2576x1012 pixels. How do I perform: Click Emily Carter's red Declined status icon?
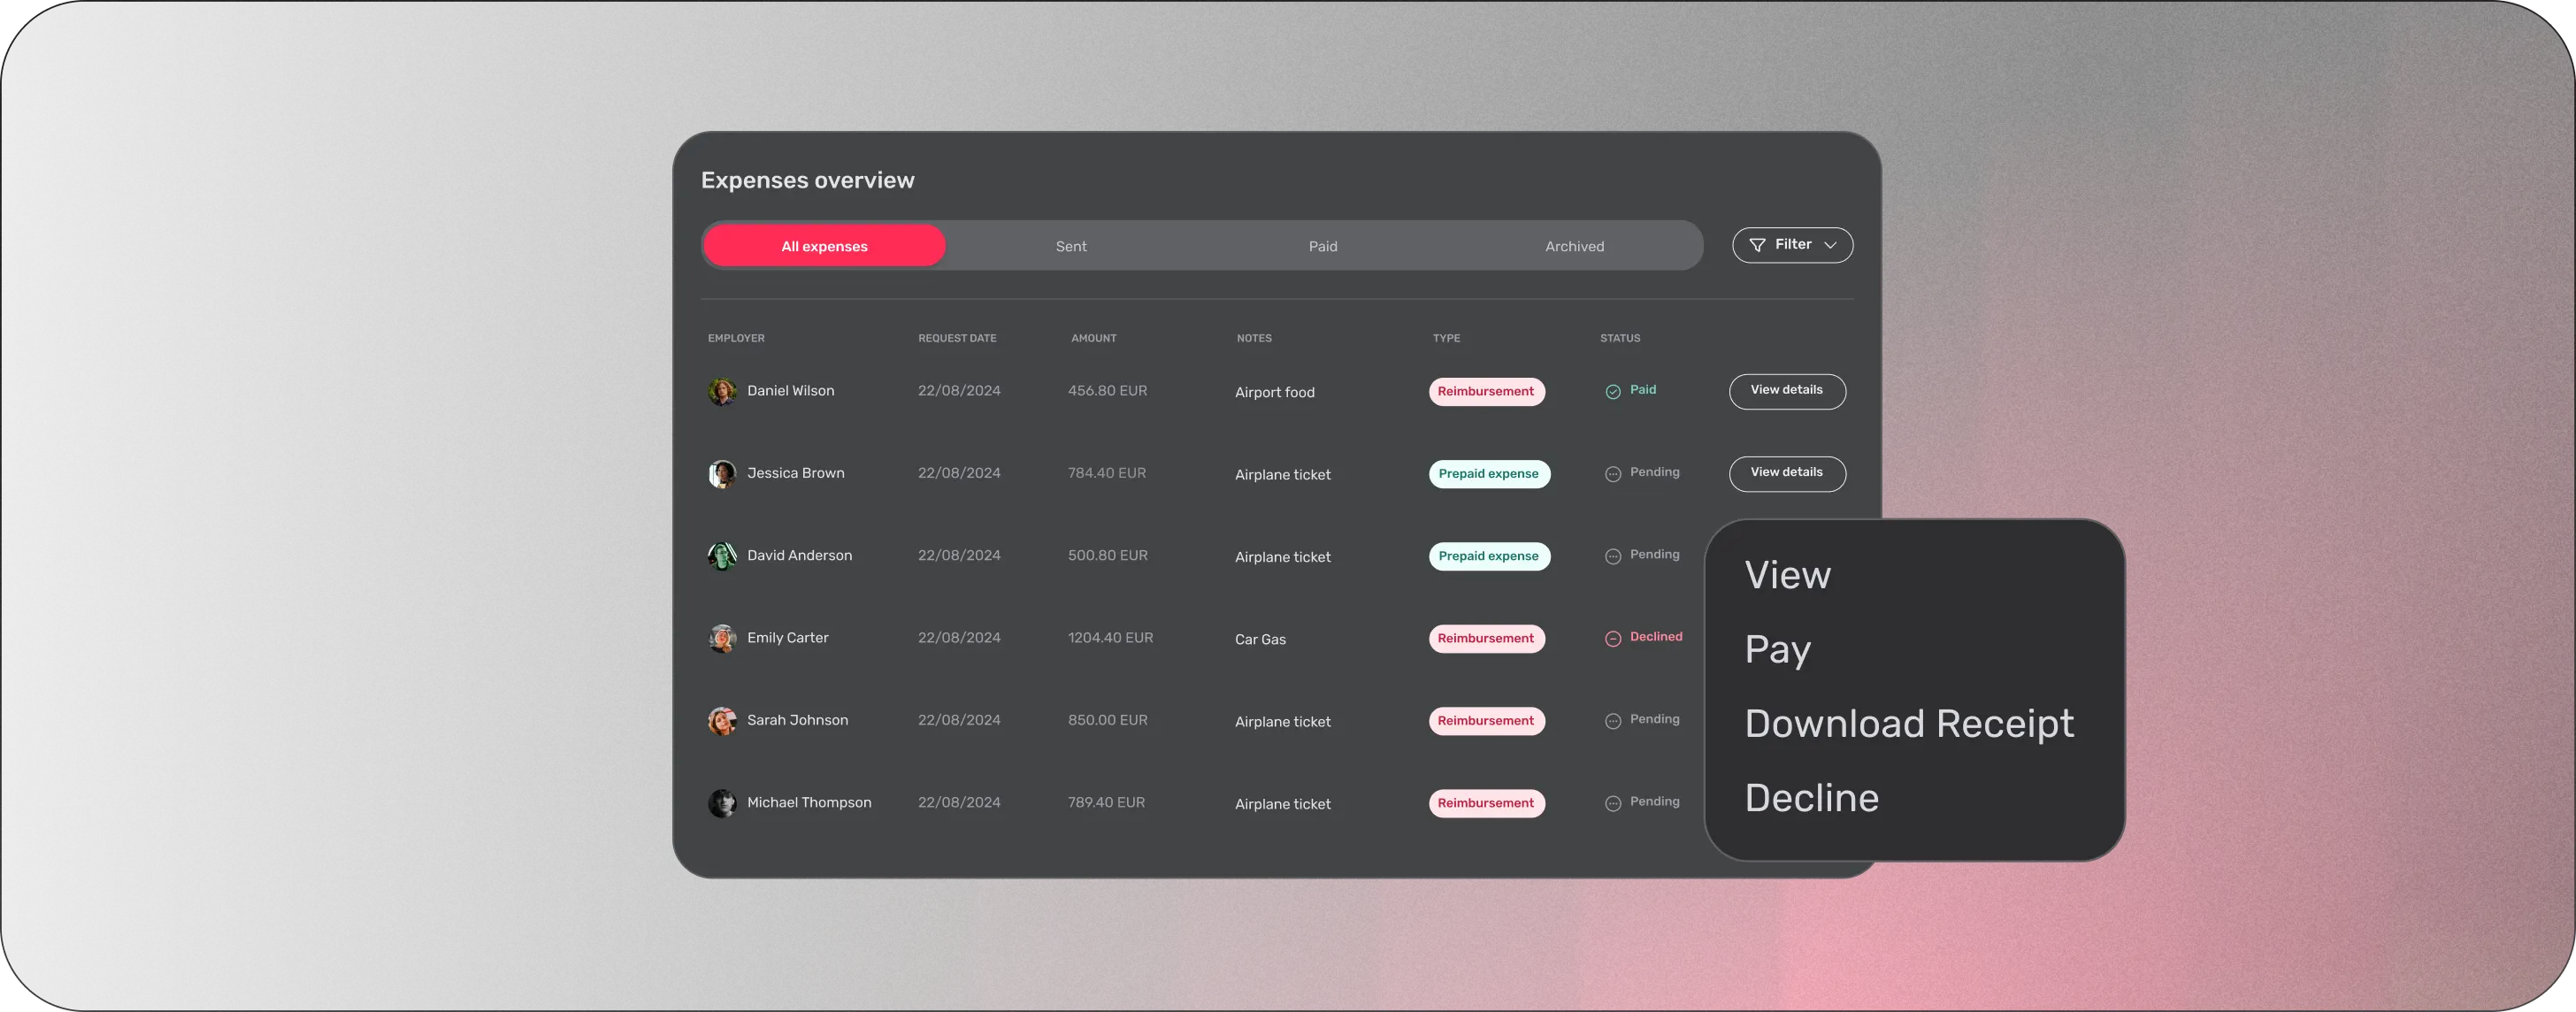[x=1613, y=639]
